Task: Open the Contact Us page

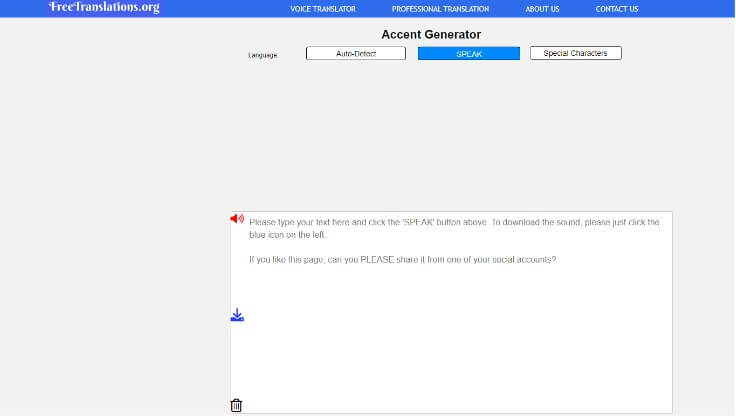Action: 617,9
